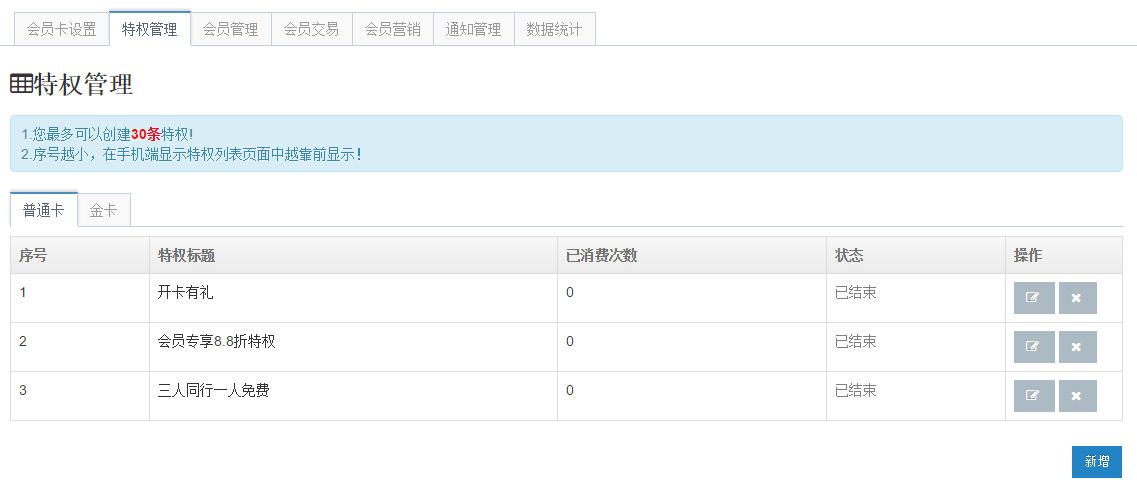
Task: Switch to the 金卡 card tab
Action: point(104,210)
